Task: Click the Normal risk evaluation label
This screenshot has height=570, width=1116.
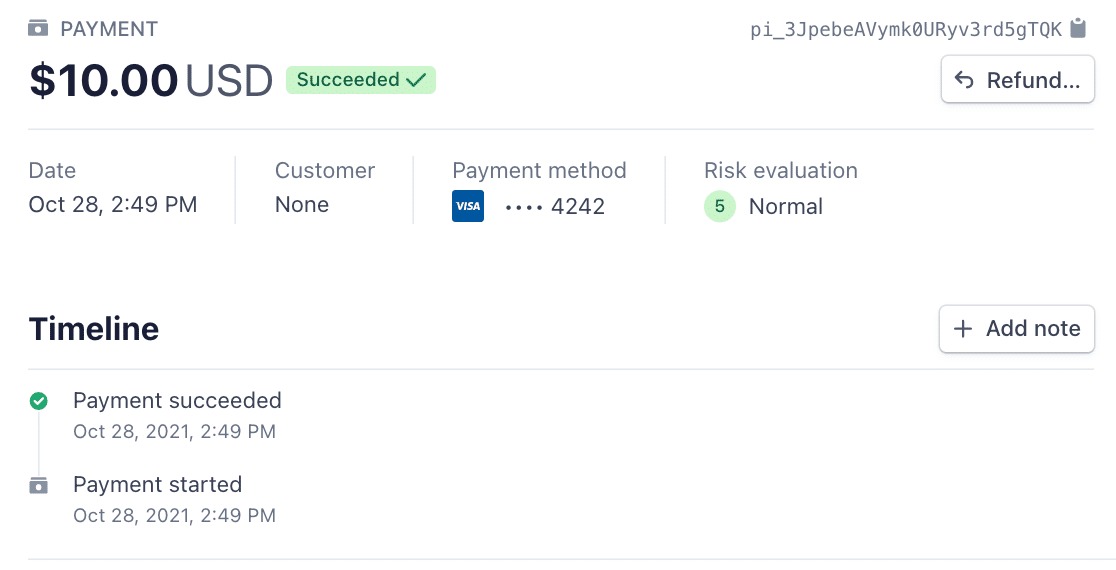Action: coord(786,206)
